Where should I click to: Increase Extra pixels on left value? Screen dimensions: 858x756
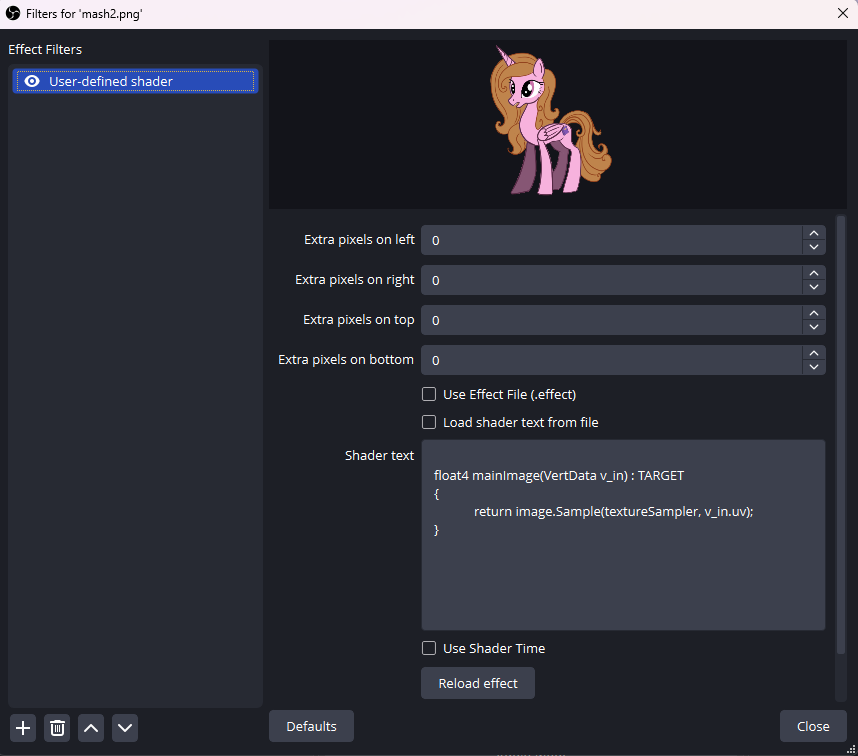tap(814, 233)
